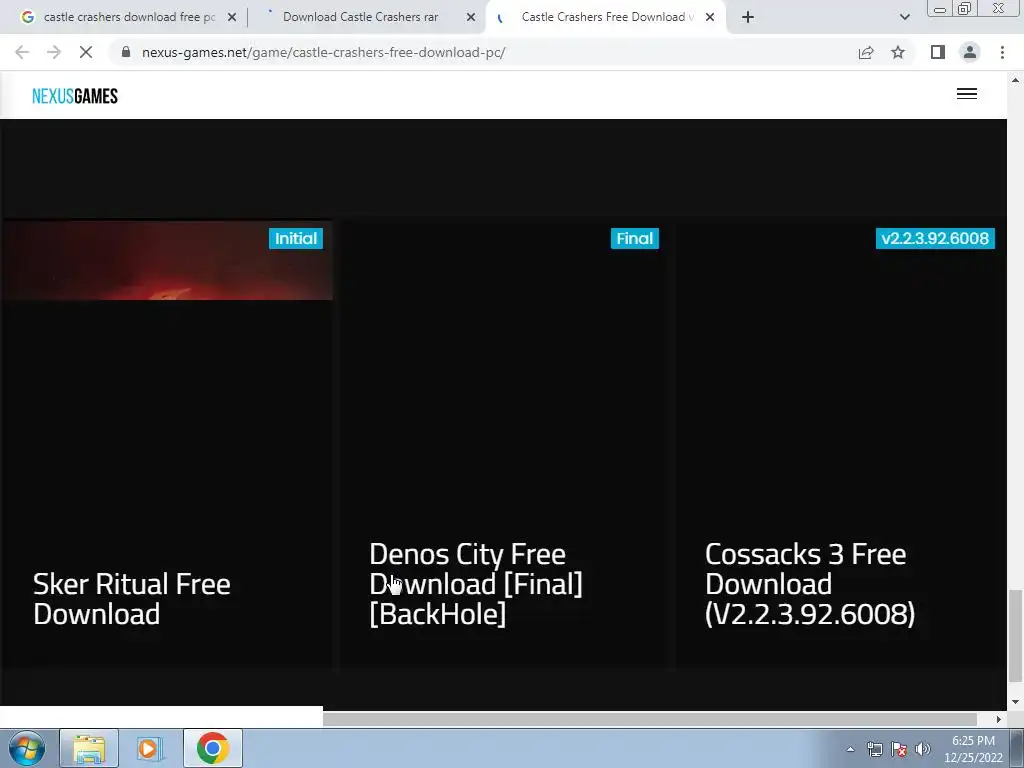
Task: Open the Action Center flag icon
Action: 899,749
